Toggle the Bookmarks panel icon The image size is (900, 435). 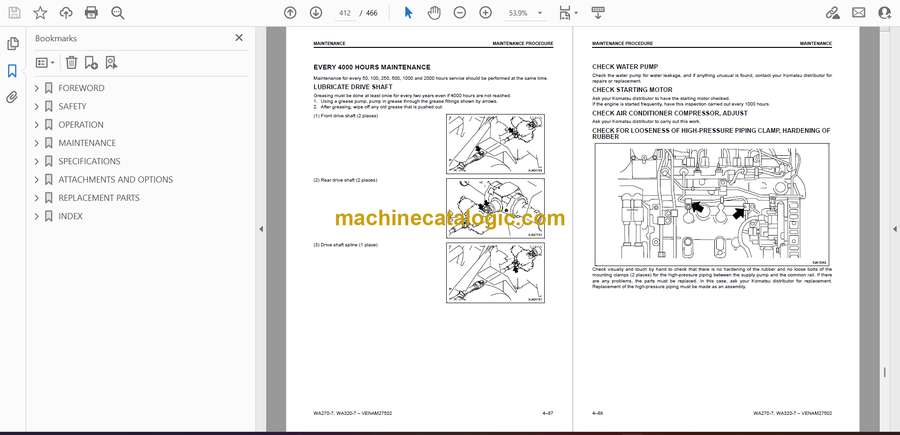click(12, 71)
